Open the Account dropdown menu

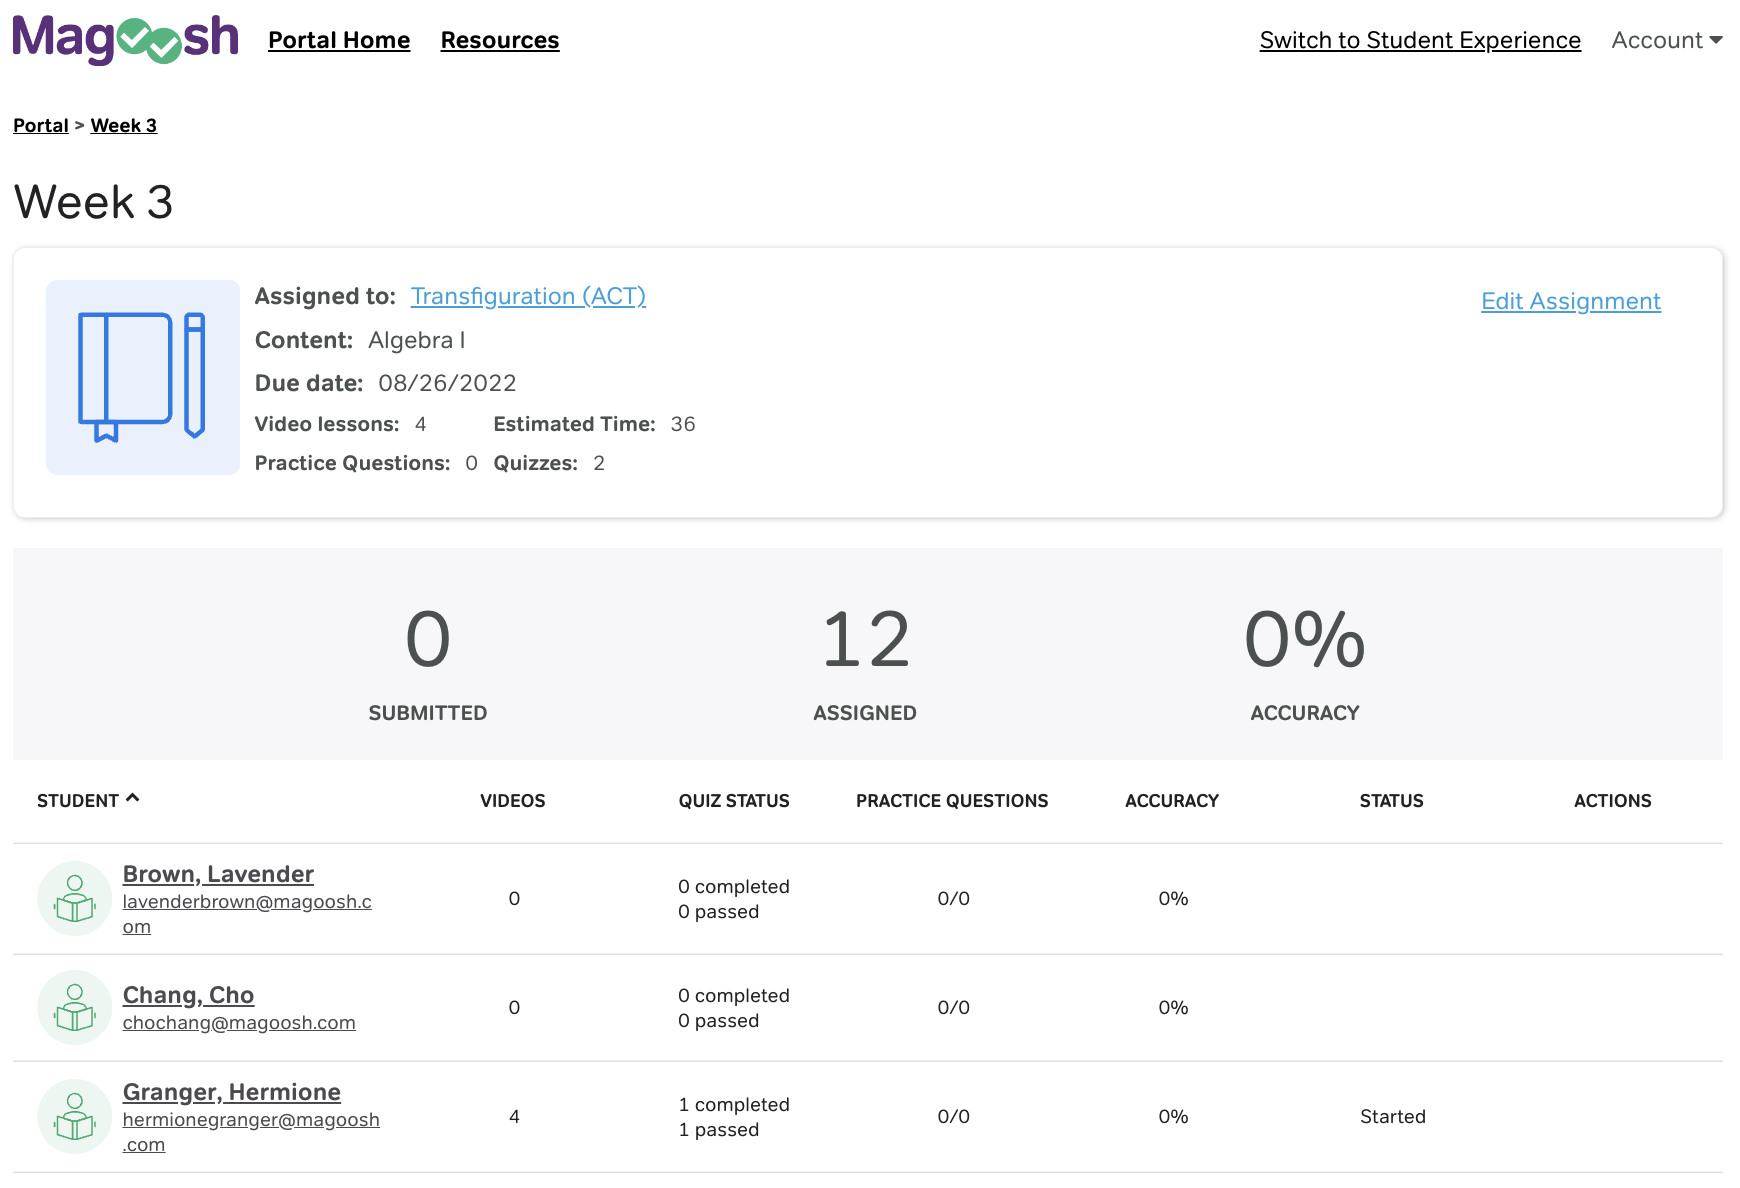pyautogui.click(x=1666, y=40)
